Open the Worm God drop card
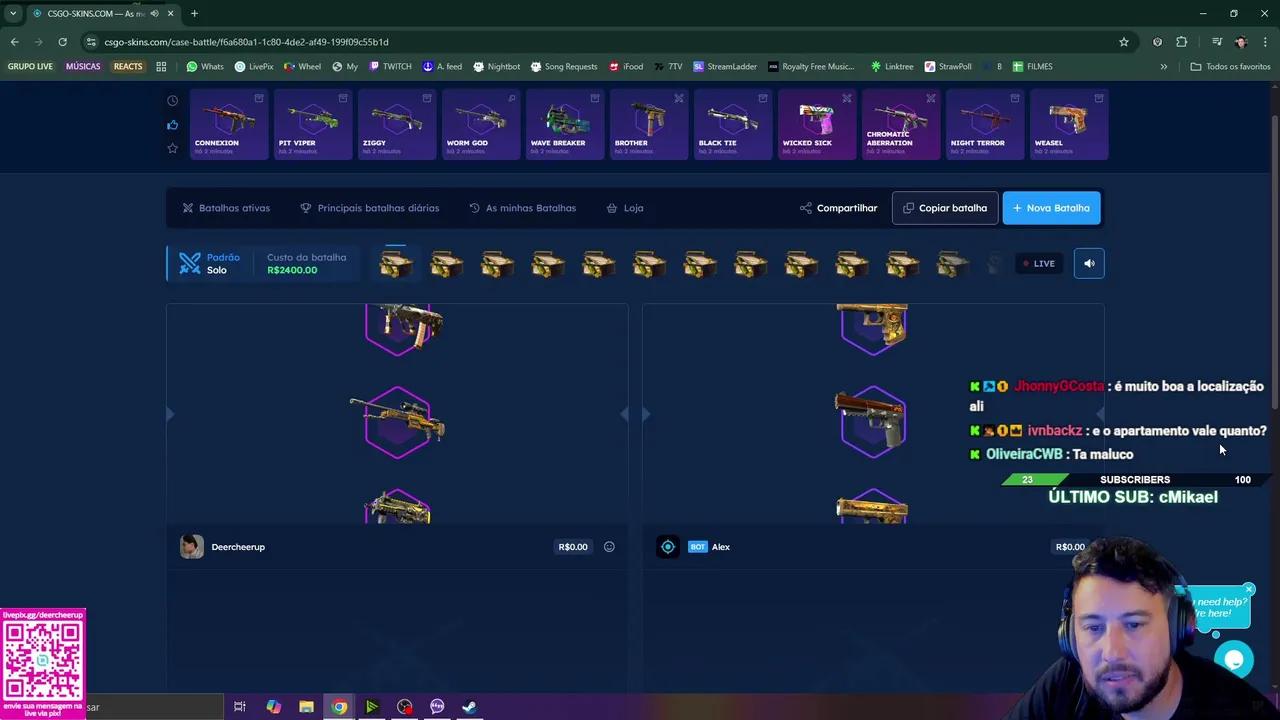The image size is (1280, 720). [481, 124]
